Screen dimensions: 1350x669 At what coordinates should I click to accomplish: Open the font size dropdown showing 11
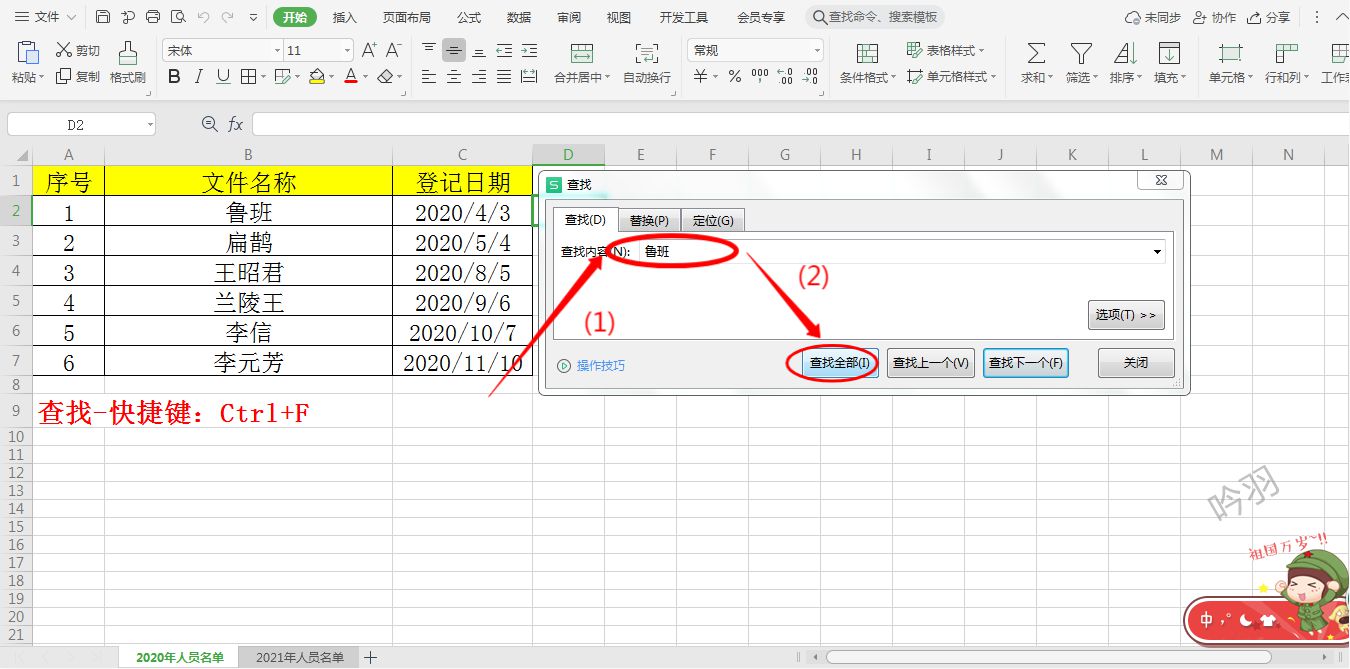[x=346, y=50]
